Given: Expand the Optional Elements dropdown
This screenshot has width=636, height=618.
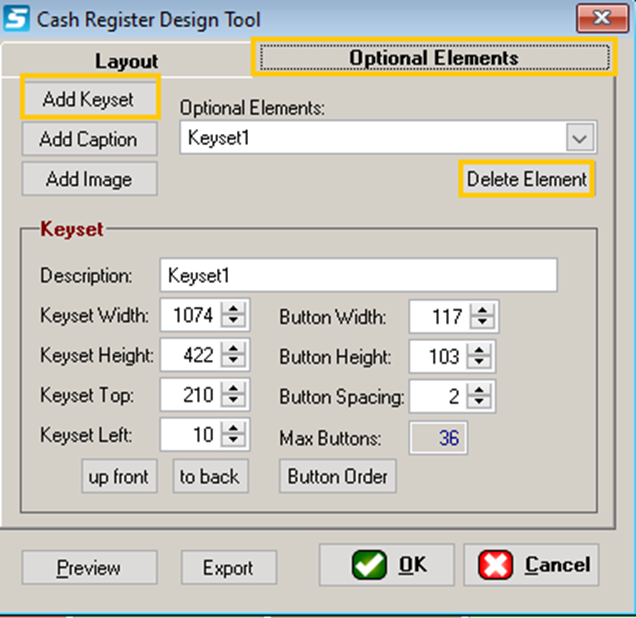Looking at the screenshot, I should [580, 138].
